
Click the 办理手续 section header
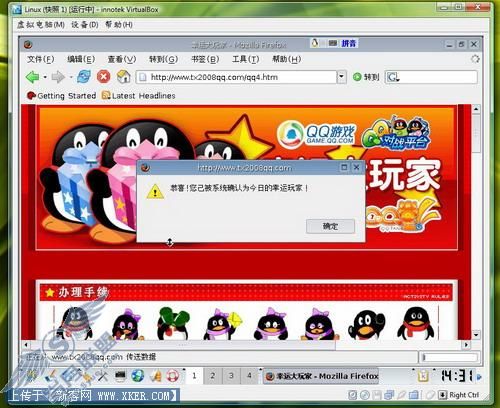pyautogui.click(x=246, y=292)
